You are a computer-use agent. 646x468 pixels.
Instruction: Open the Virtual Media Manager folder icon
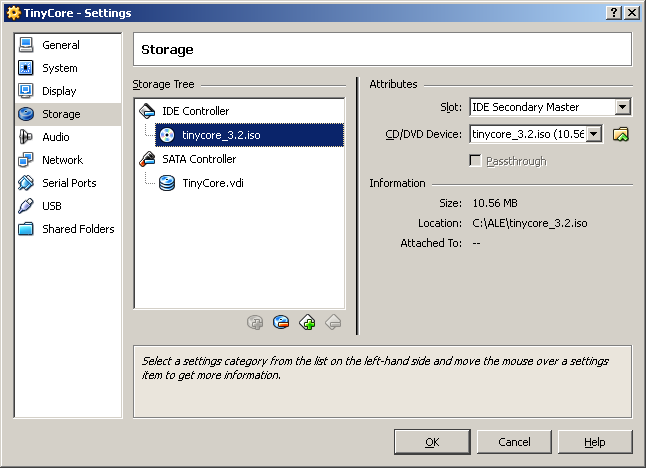pos(621,134)
